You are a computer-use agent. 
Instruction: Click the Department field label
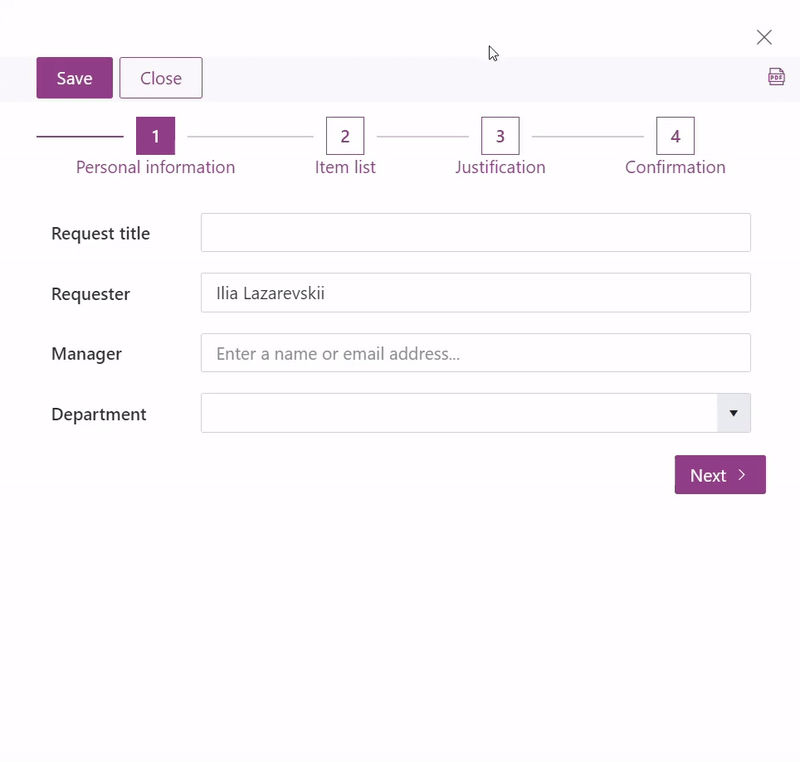[x=99, y=414]
